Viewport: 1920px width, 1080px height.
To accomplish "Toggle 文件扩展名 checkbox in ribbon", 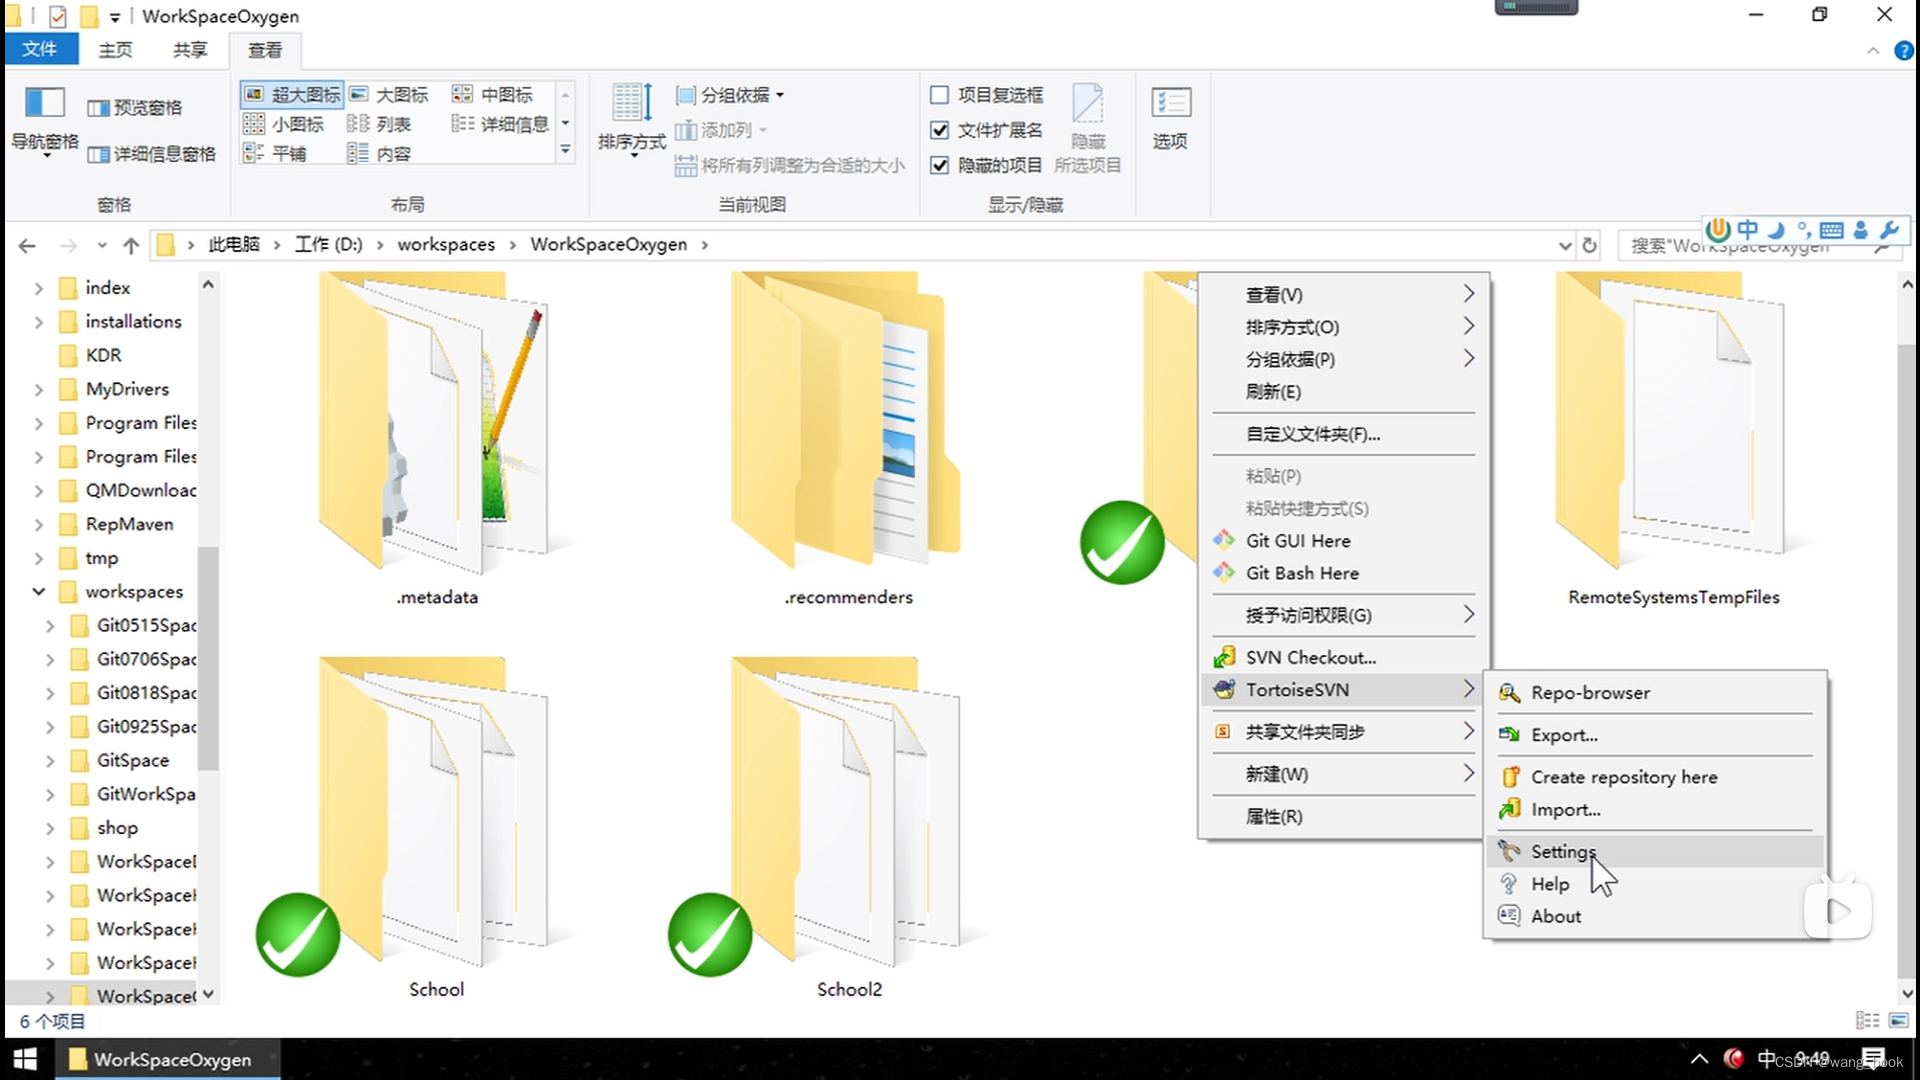I will point(940,129).
